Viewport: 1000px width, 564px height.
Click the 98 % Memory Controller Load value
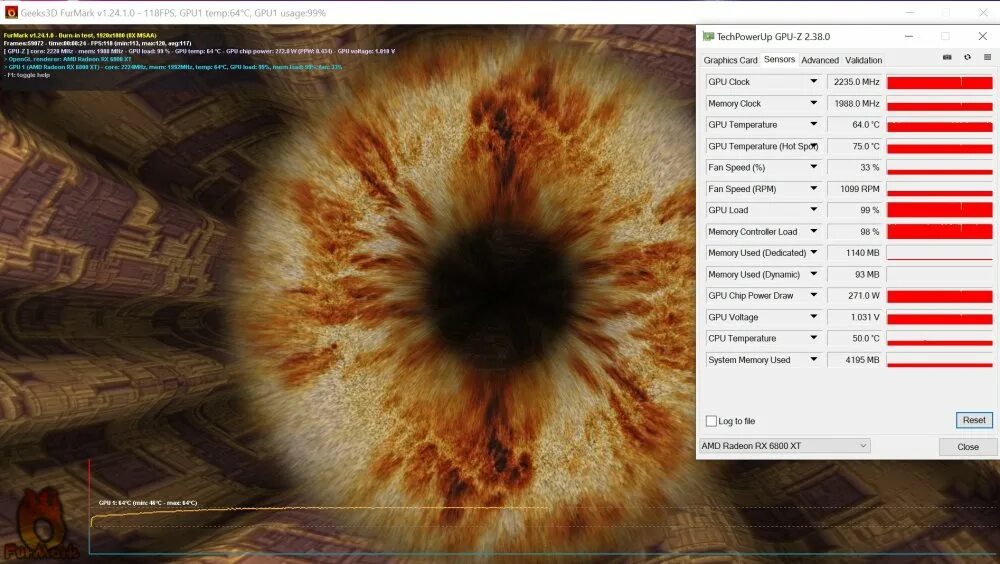[855, 231]
